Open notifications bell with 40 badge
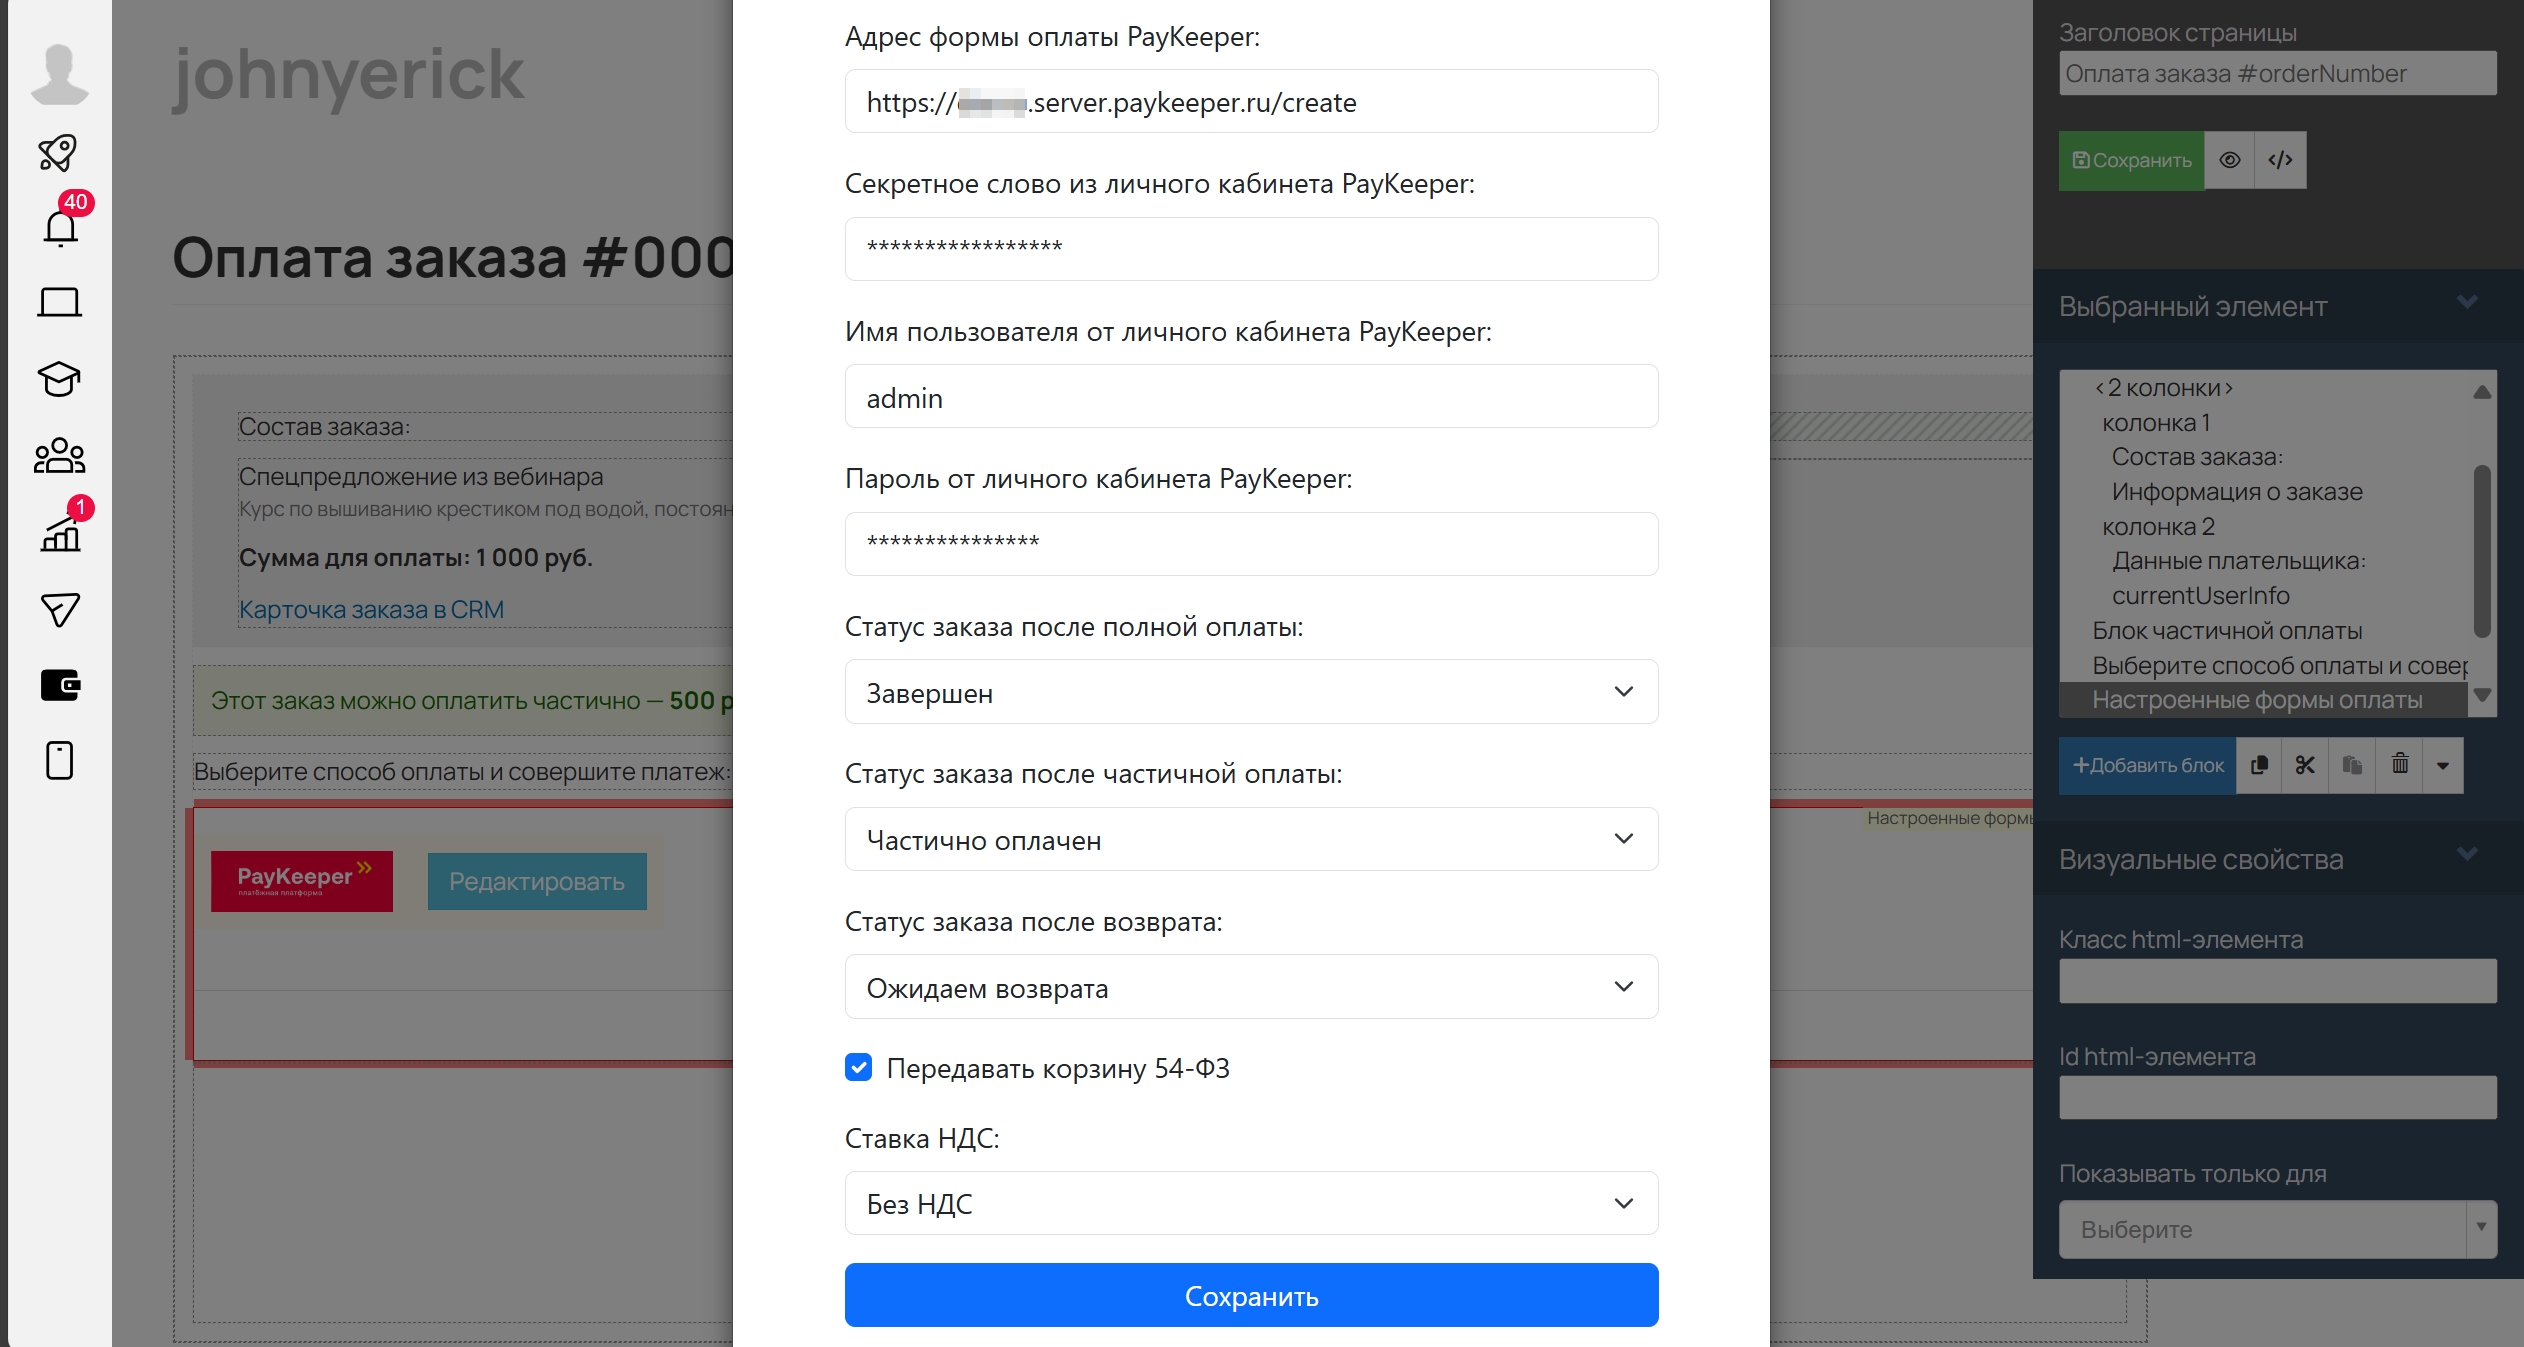The width and height of the screenshot is (2524, 1347). point(60,228)
